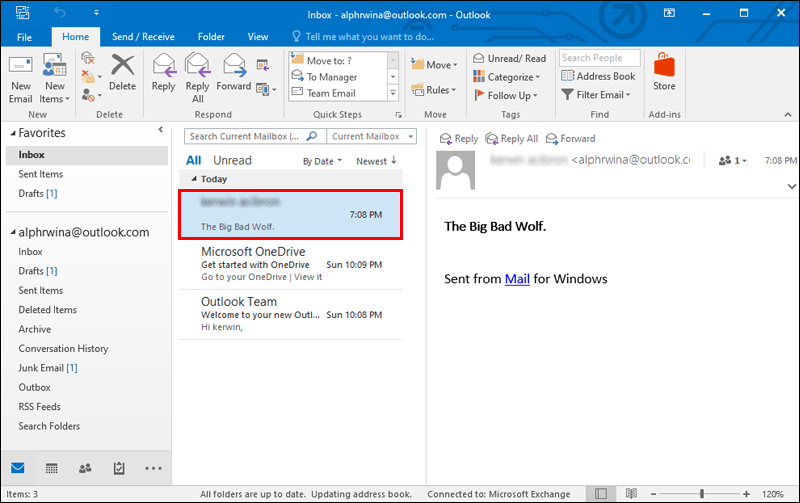The width and height of the screenshot is (800, 503).
Task: Open the File tab
Action: click(x=24, y=37)
